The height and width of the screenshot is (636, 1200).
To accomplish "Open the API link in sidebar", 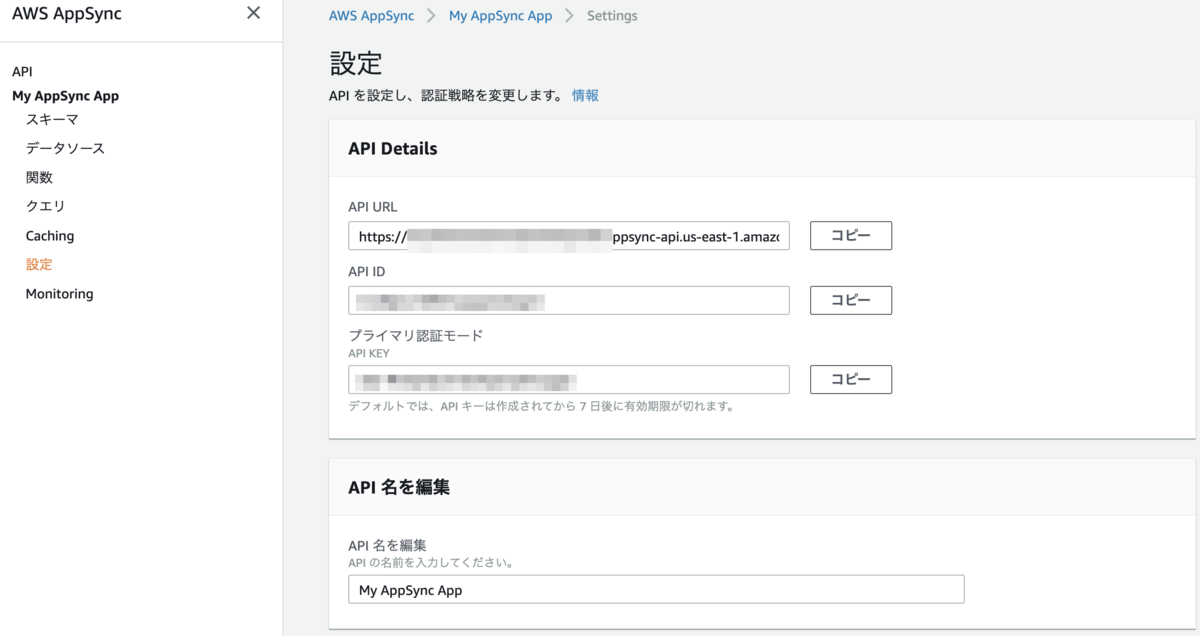I will 22,72.
